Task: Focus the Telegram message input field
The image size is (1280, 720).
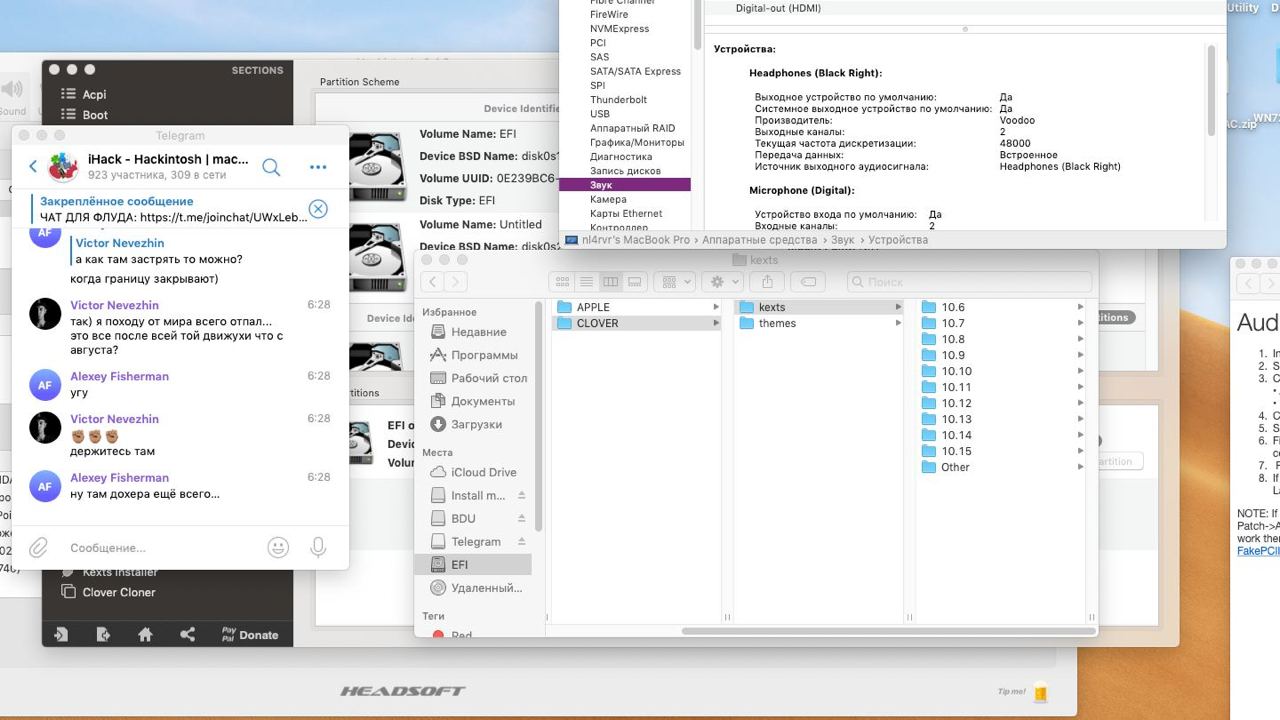Action: tap(160, 548)
